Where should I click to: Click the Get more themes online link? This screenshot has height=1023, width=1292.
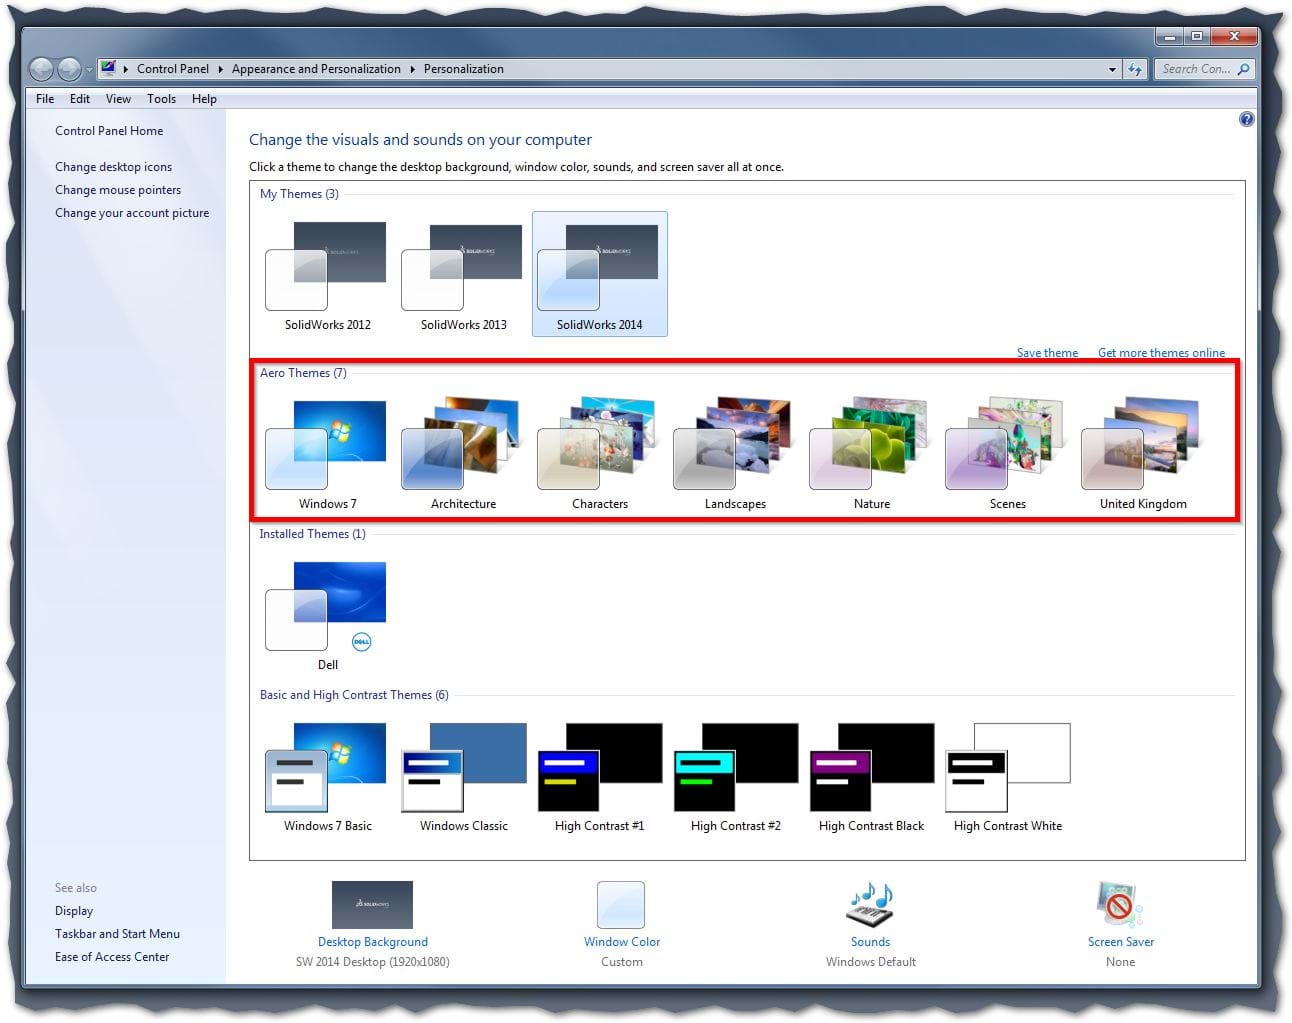(1161, 353)
